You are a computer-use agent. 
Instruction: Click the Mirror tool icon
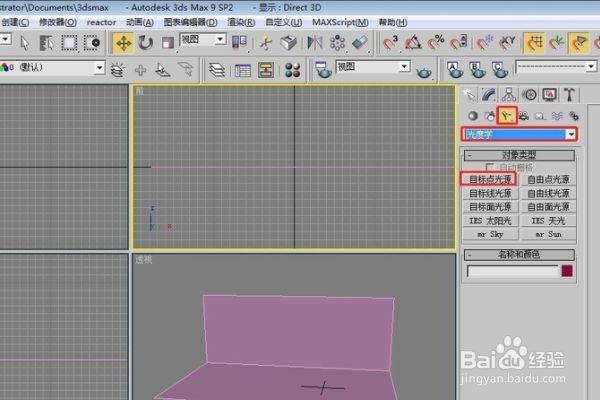tap(315, 43)
